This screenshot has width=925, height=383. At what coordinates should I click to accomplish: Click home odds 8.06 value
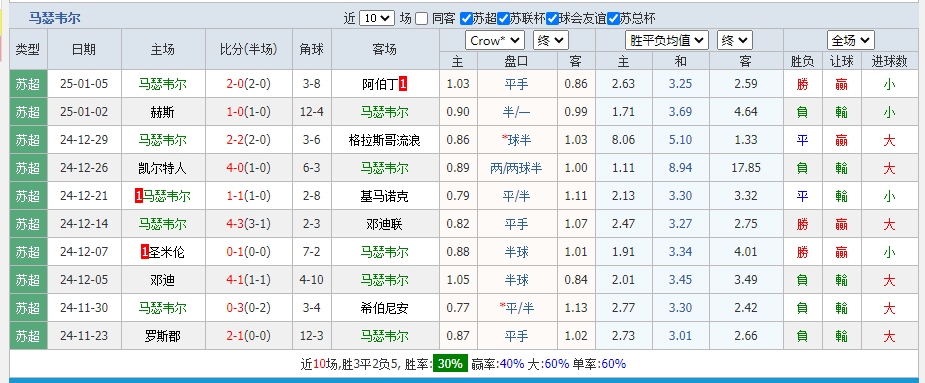(x=624, y=140)
